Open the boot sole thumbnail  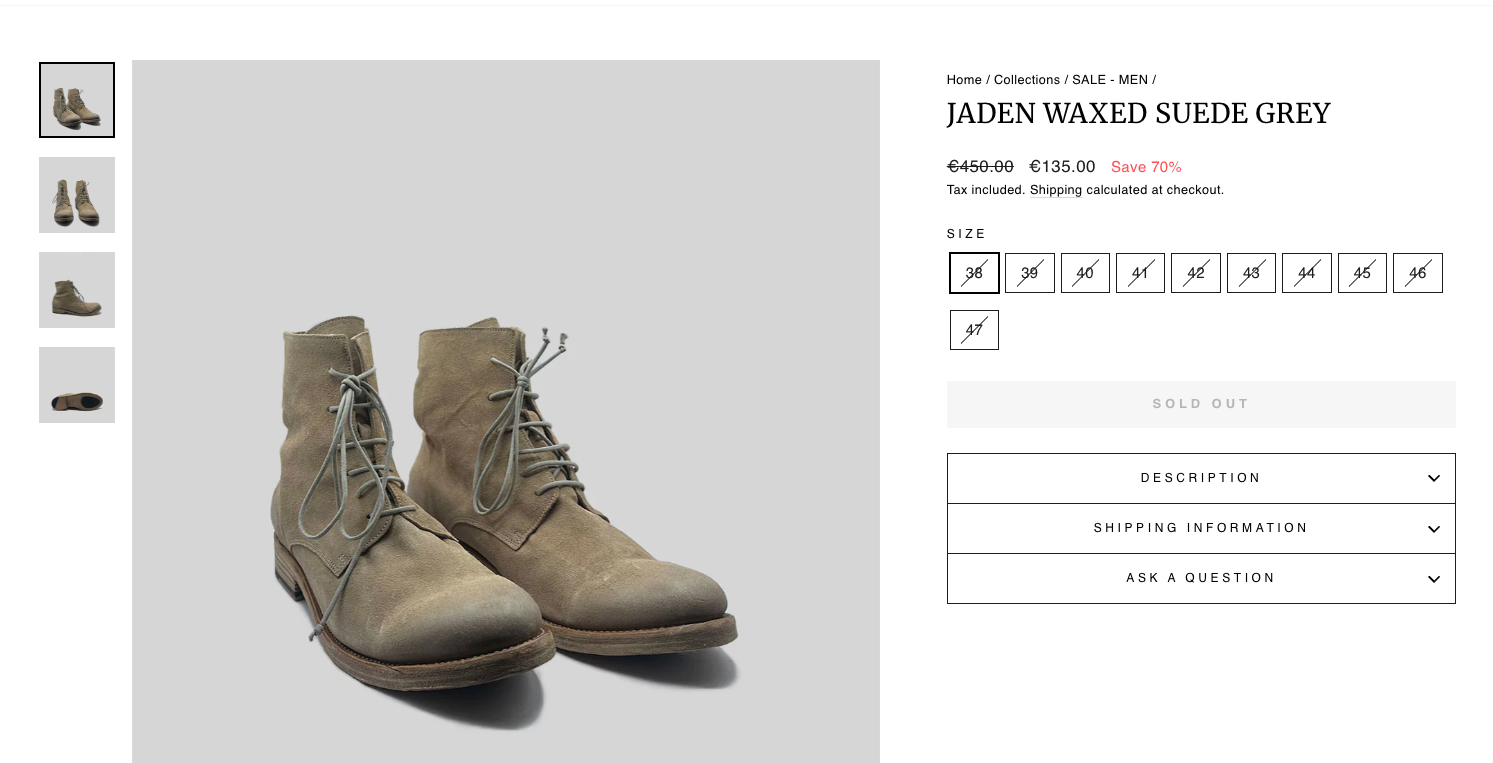(x=77, y=385)
